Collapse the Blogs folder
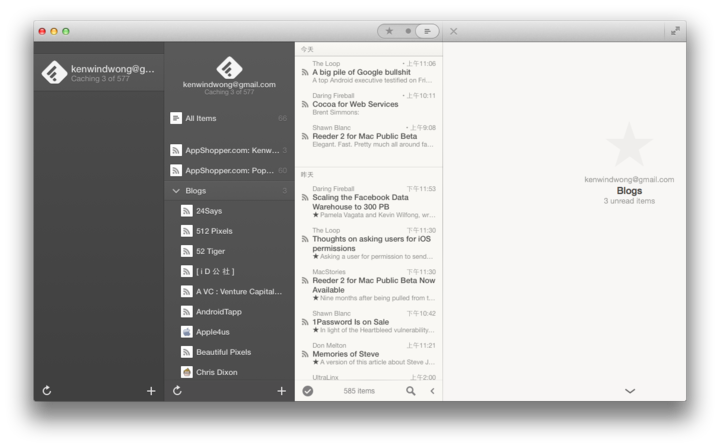This screenshot has width=720, height=448. pyautogui.click(x=177, y=190)
